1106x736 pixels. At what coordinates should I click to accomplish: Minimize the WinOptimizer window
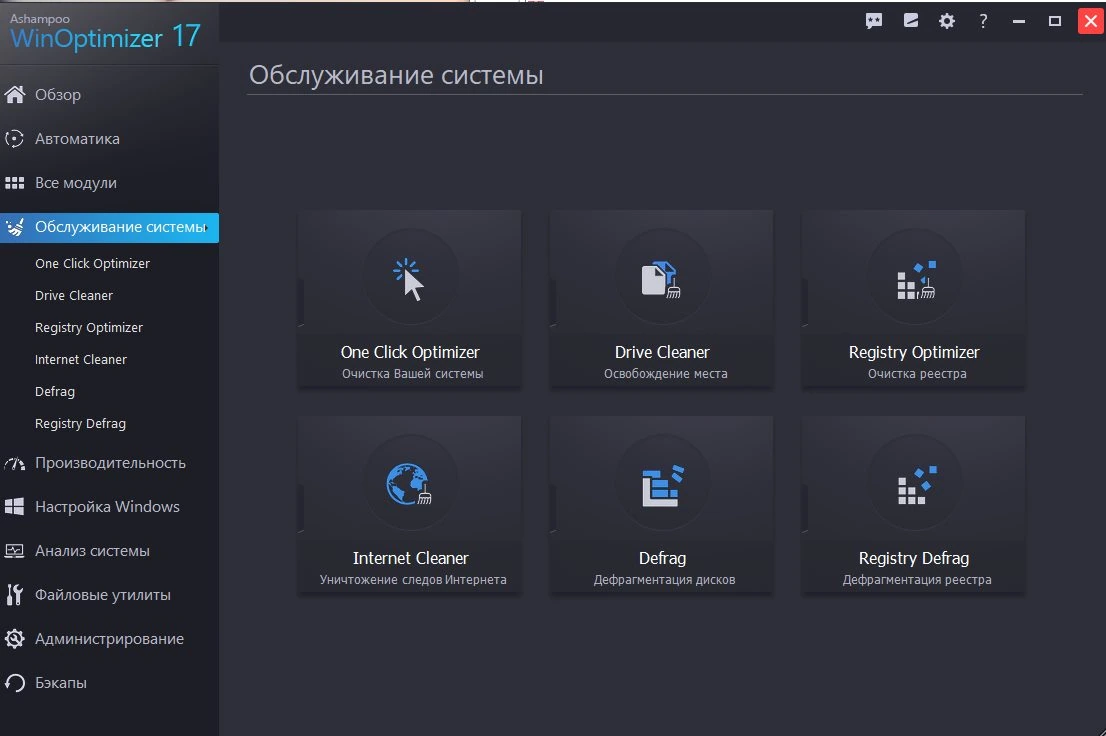pos(1019,21)
